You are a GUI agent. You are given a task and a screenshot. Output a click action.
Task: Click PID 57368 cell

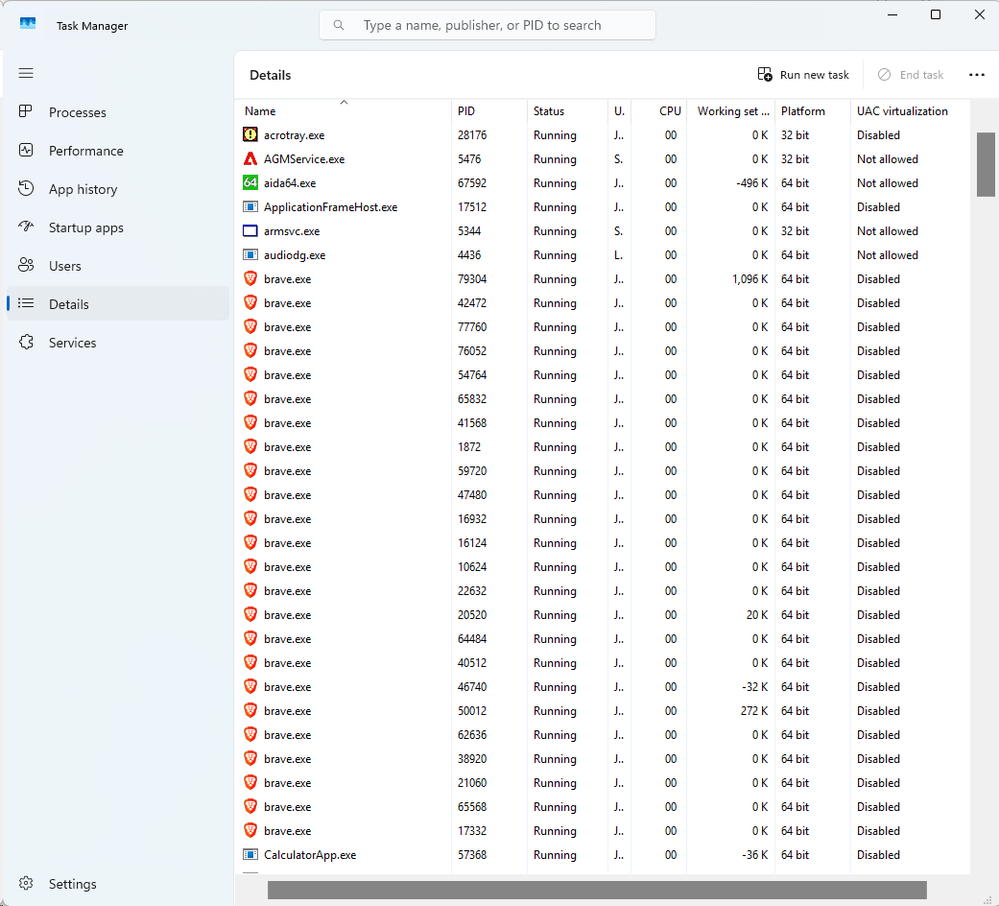coord(471,854)
